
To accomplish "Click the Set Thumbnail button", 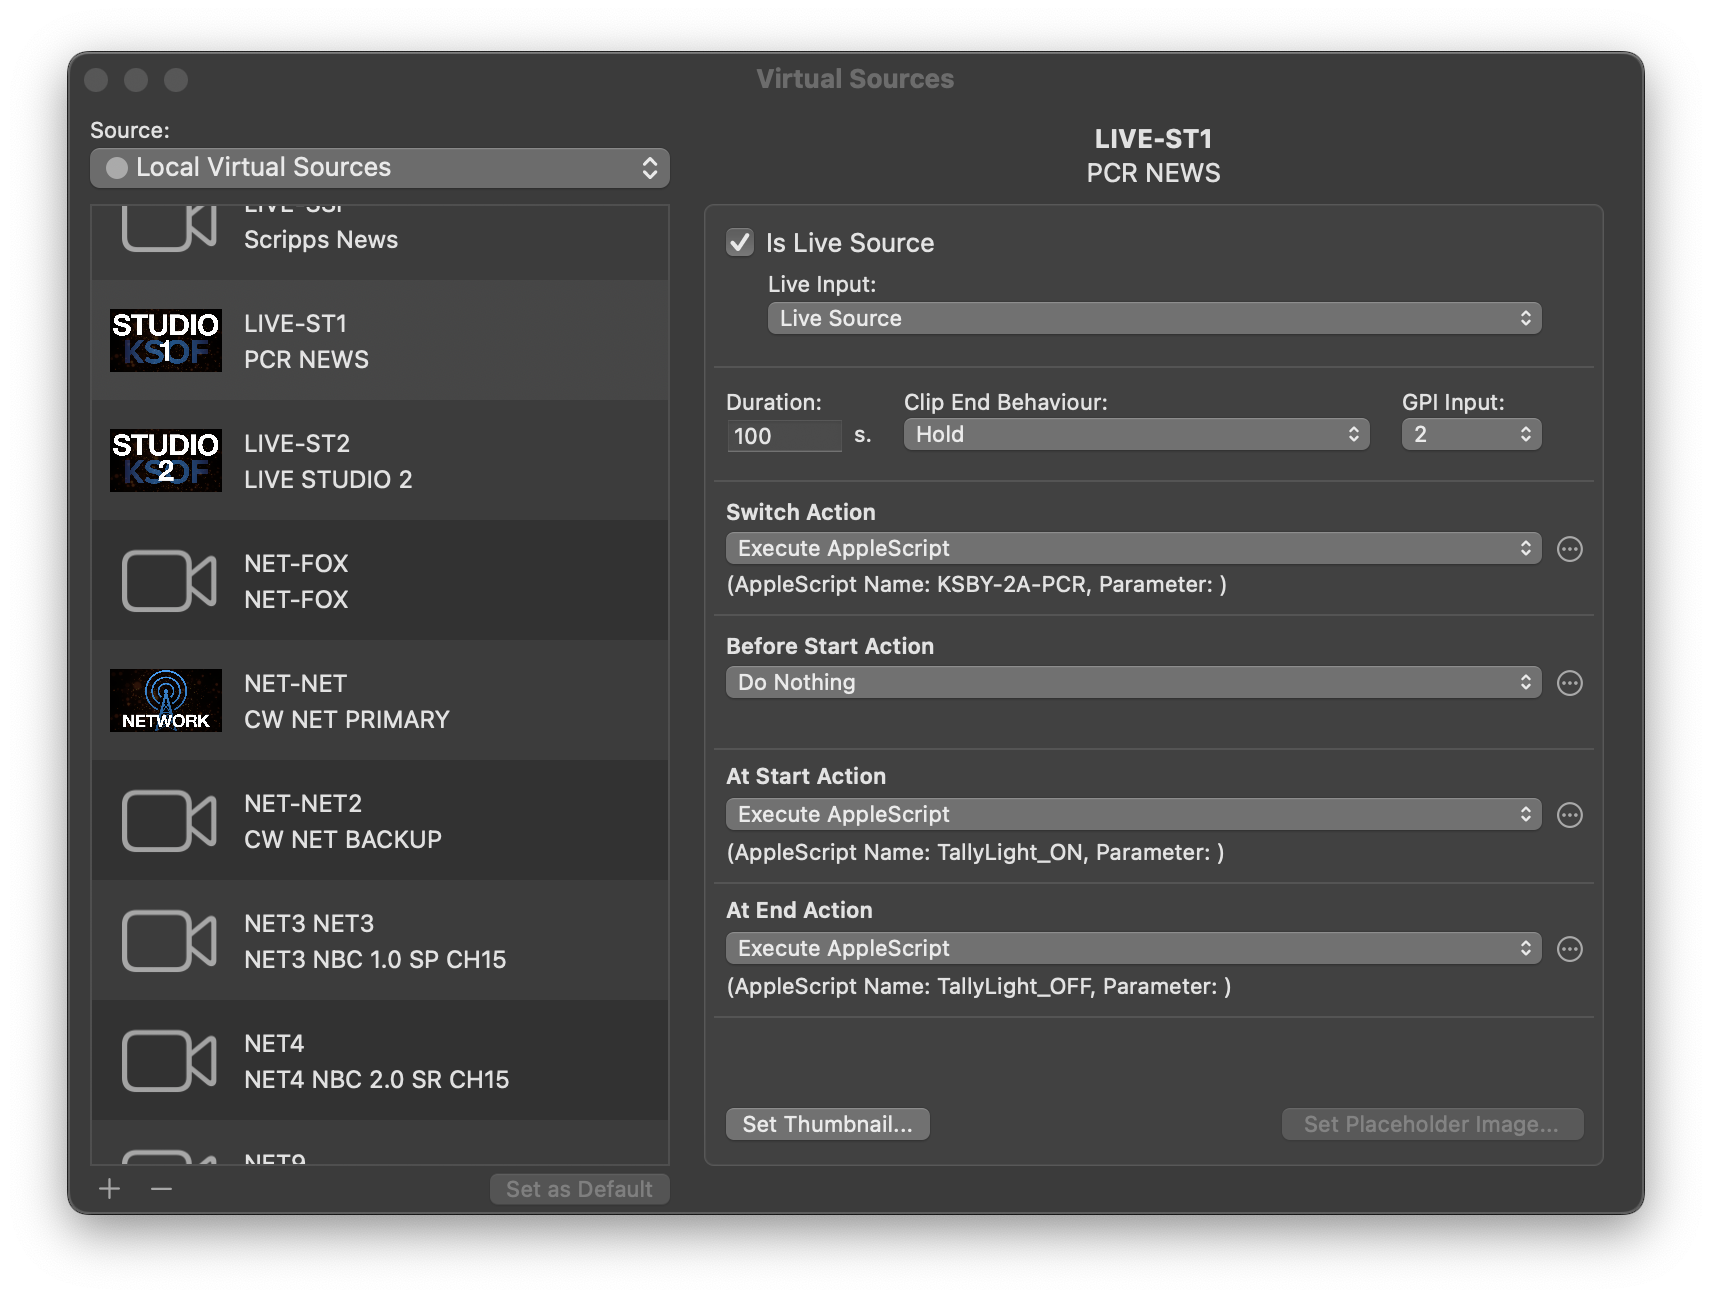I will [828, 1124].
